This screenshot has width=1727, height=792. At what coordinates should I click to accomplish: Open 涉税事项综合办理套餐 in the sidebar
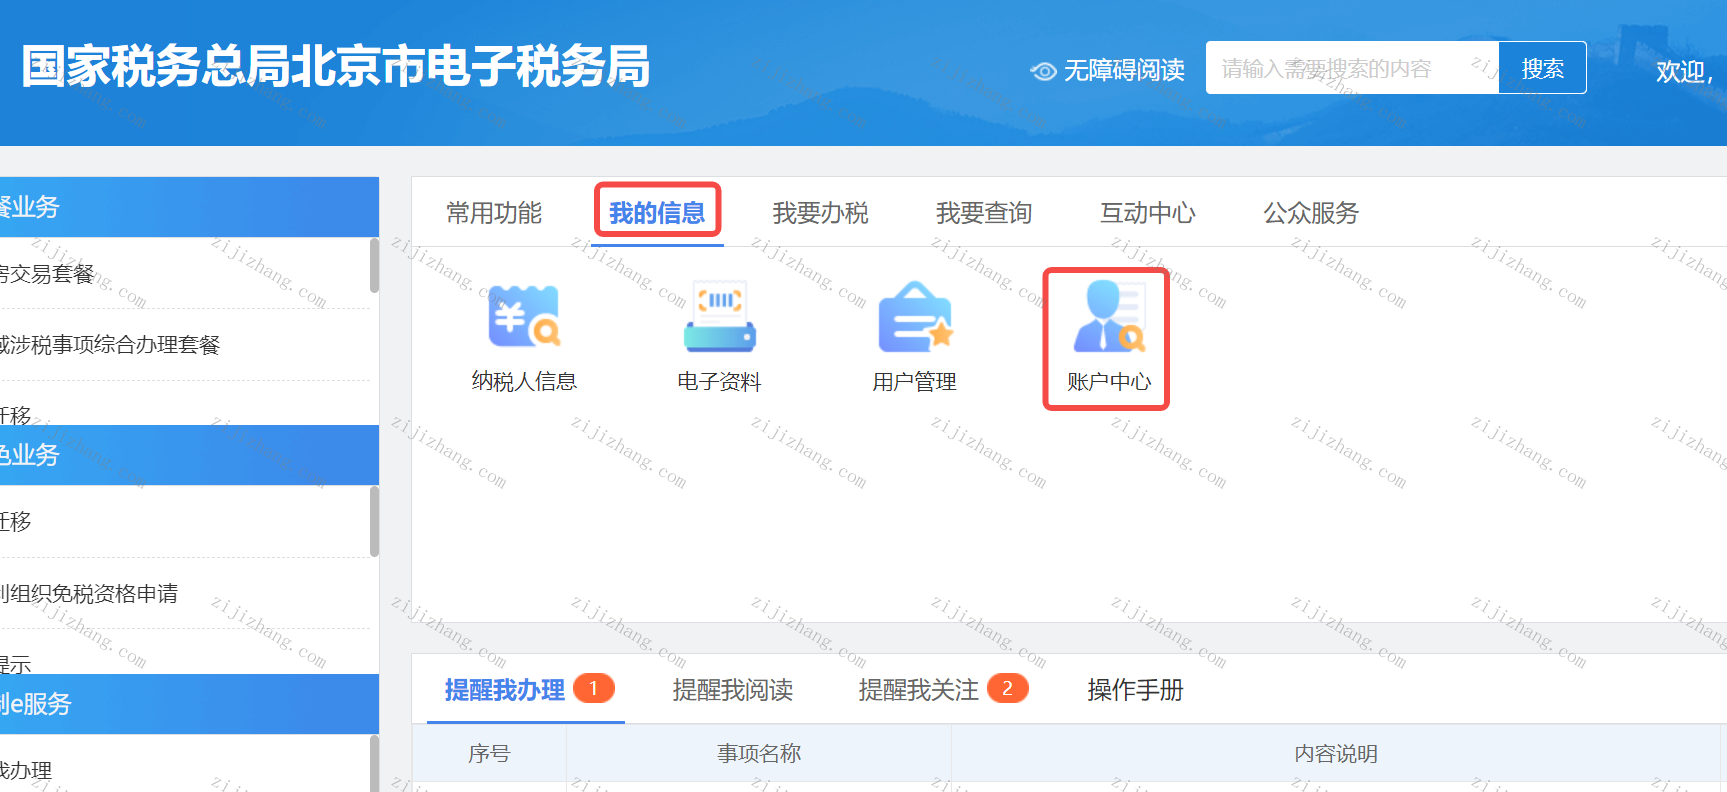point(110,345)
